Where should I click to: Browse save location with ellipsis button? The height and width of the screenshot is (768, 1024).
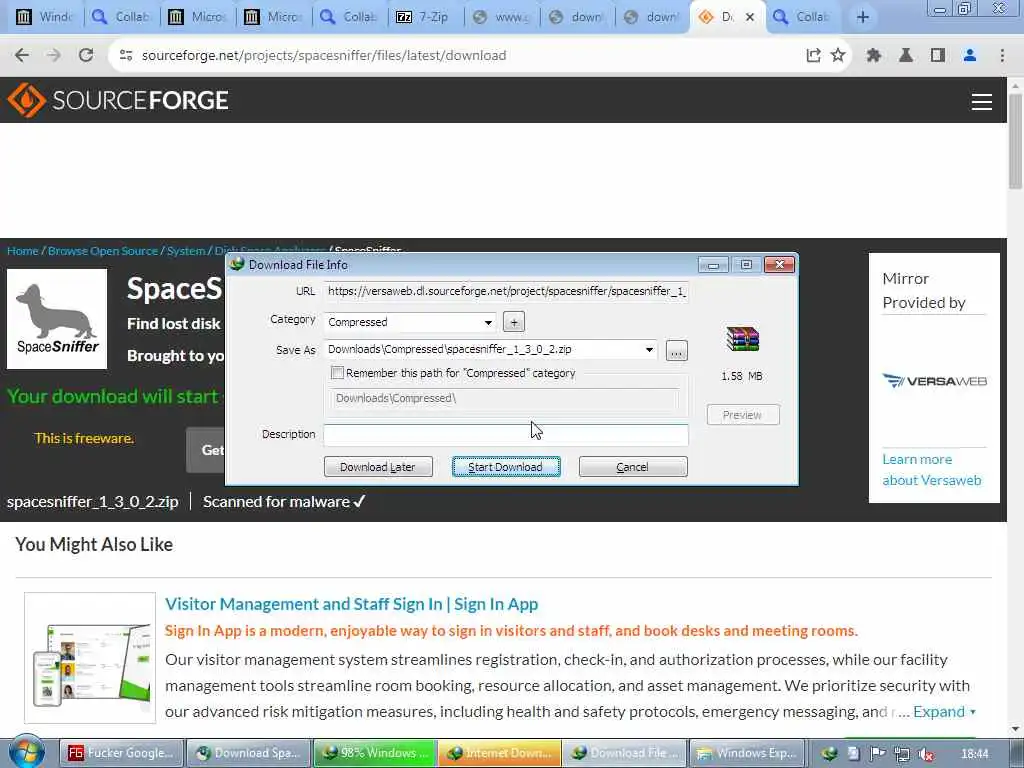(x=677, y=351)
